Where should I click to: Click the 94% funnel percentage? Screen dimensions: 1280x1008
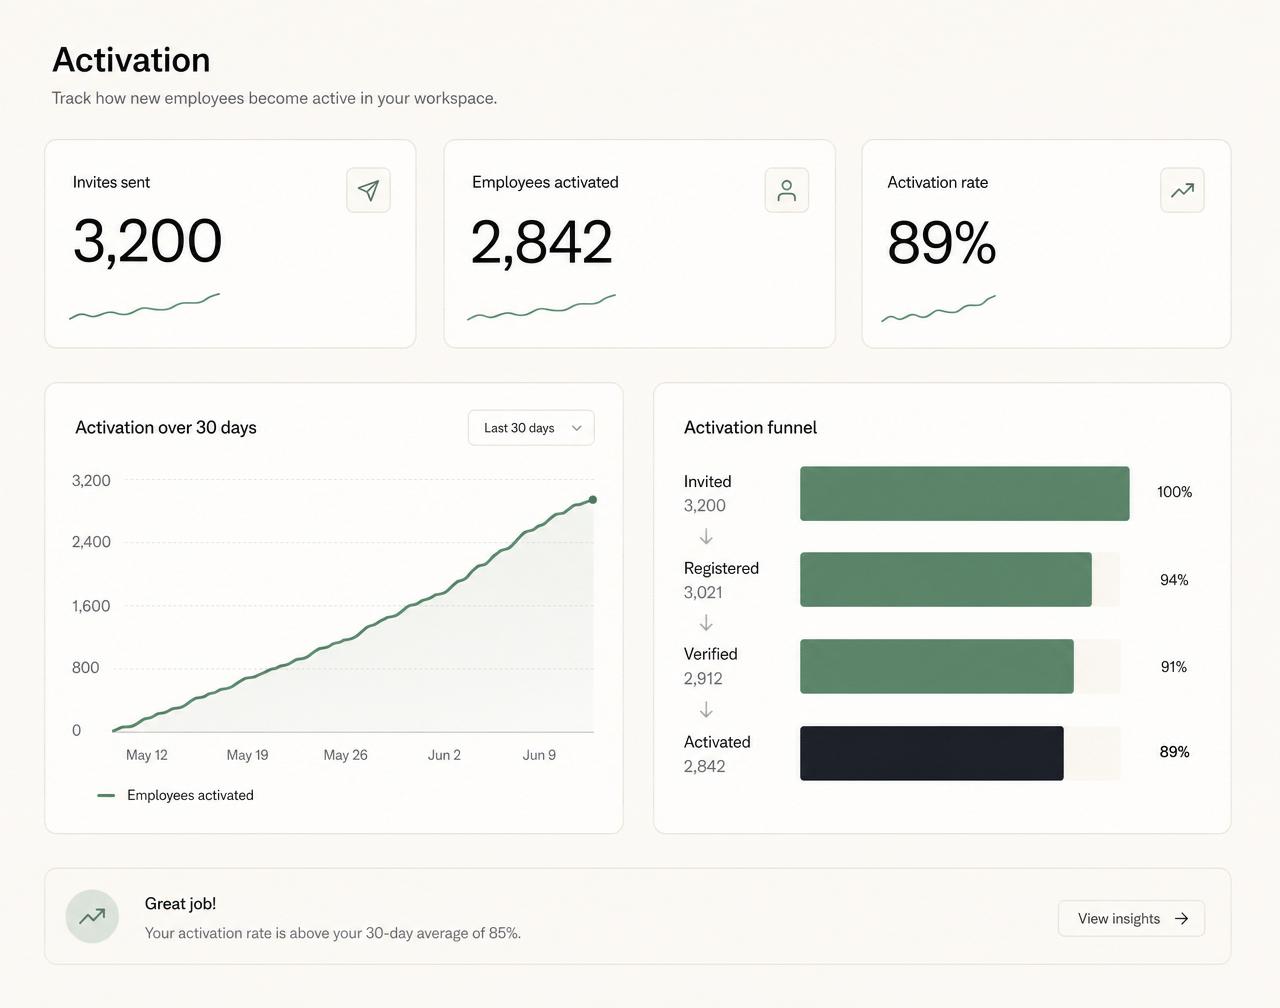pyautogui.click(x=1174, y=580)
